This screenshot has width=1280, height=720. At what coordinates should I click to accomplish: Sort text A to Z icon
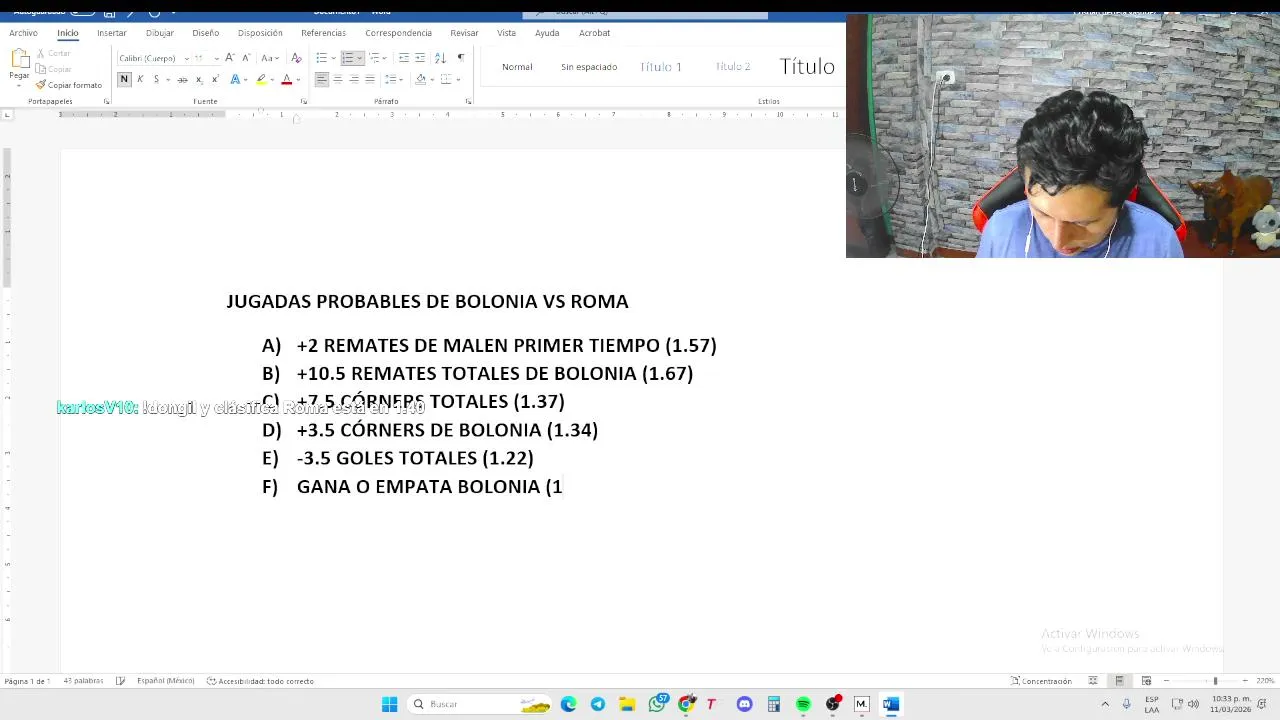(440, 58)
